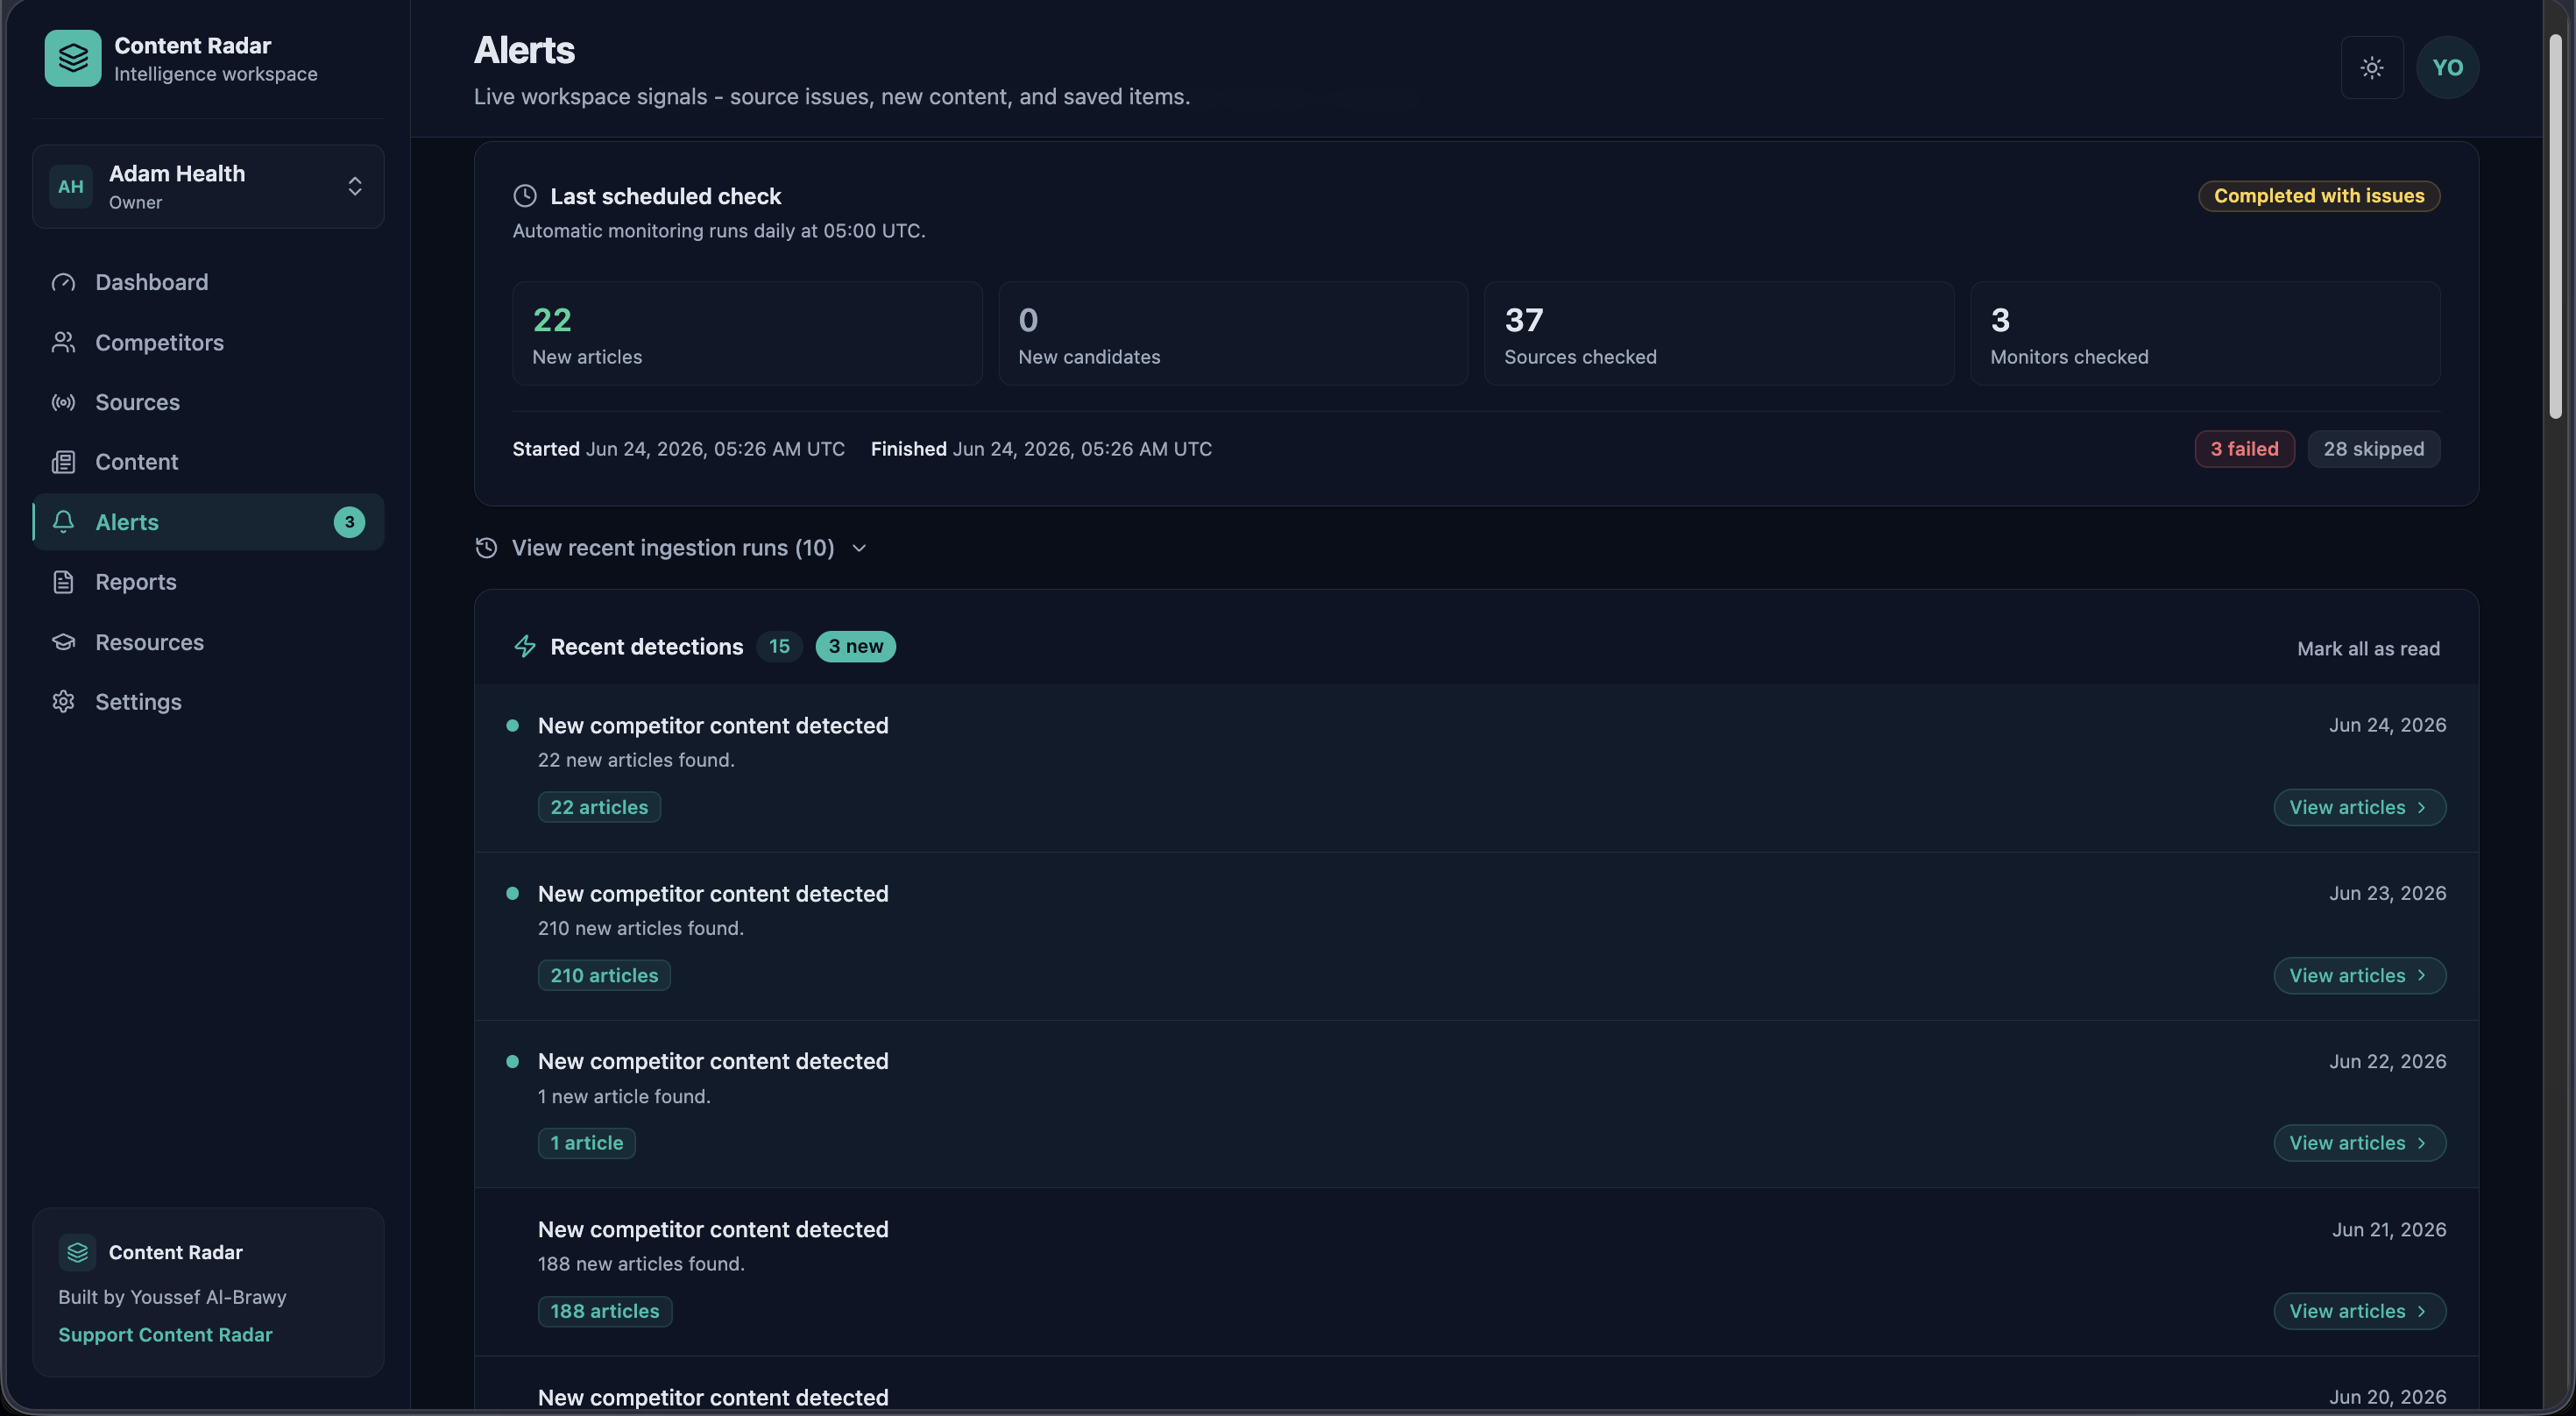Screen dimensions: 2576x1416
Task: Click the 188 articles tag
Action: tap(605, 1311)
